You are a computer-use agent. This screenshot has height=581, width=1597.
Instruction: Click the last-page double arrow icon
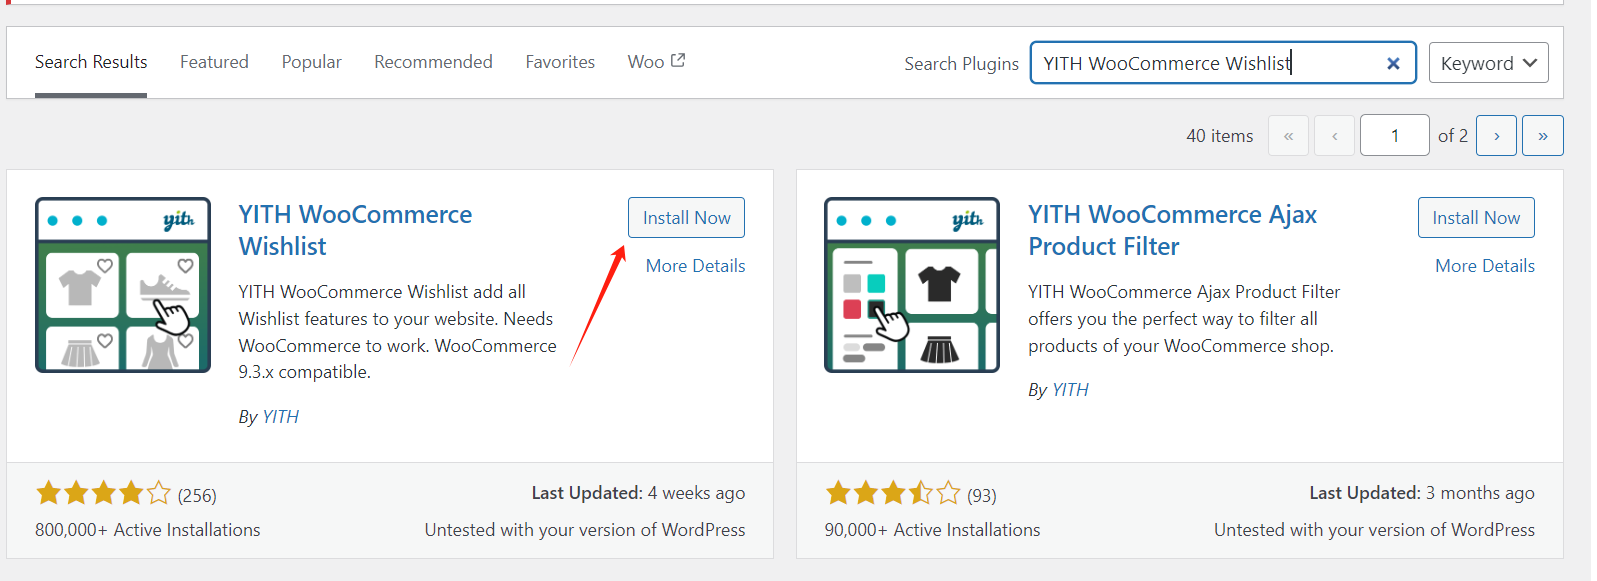(x=1542, y=135)
